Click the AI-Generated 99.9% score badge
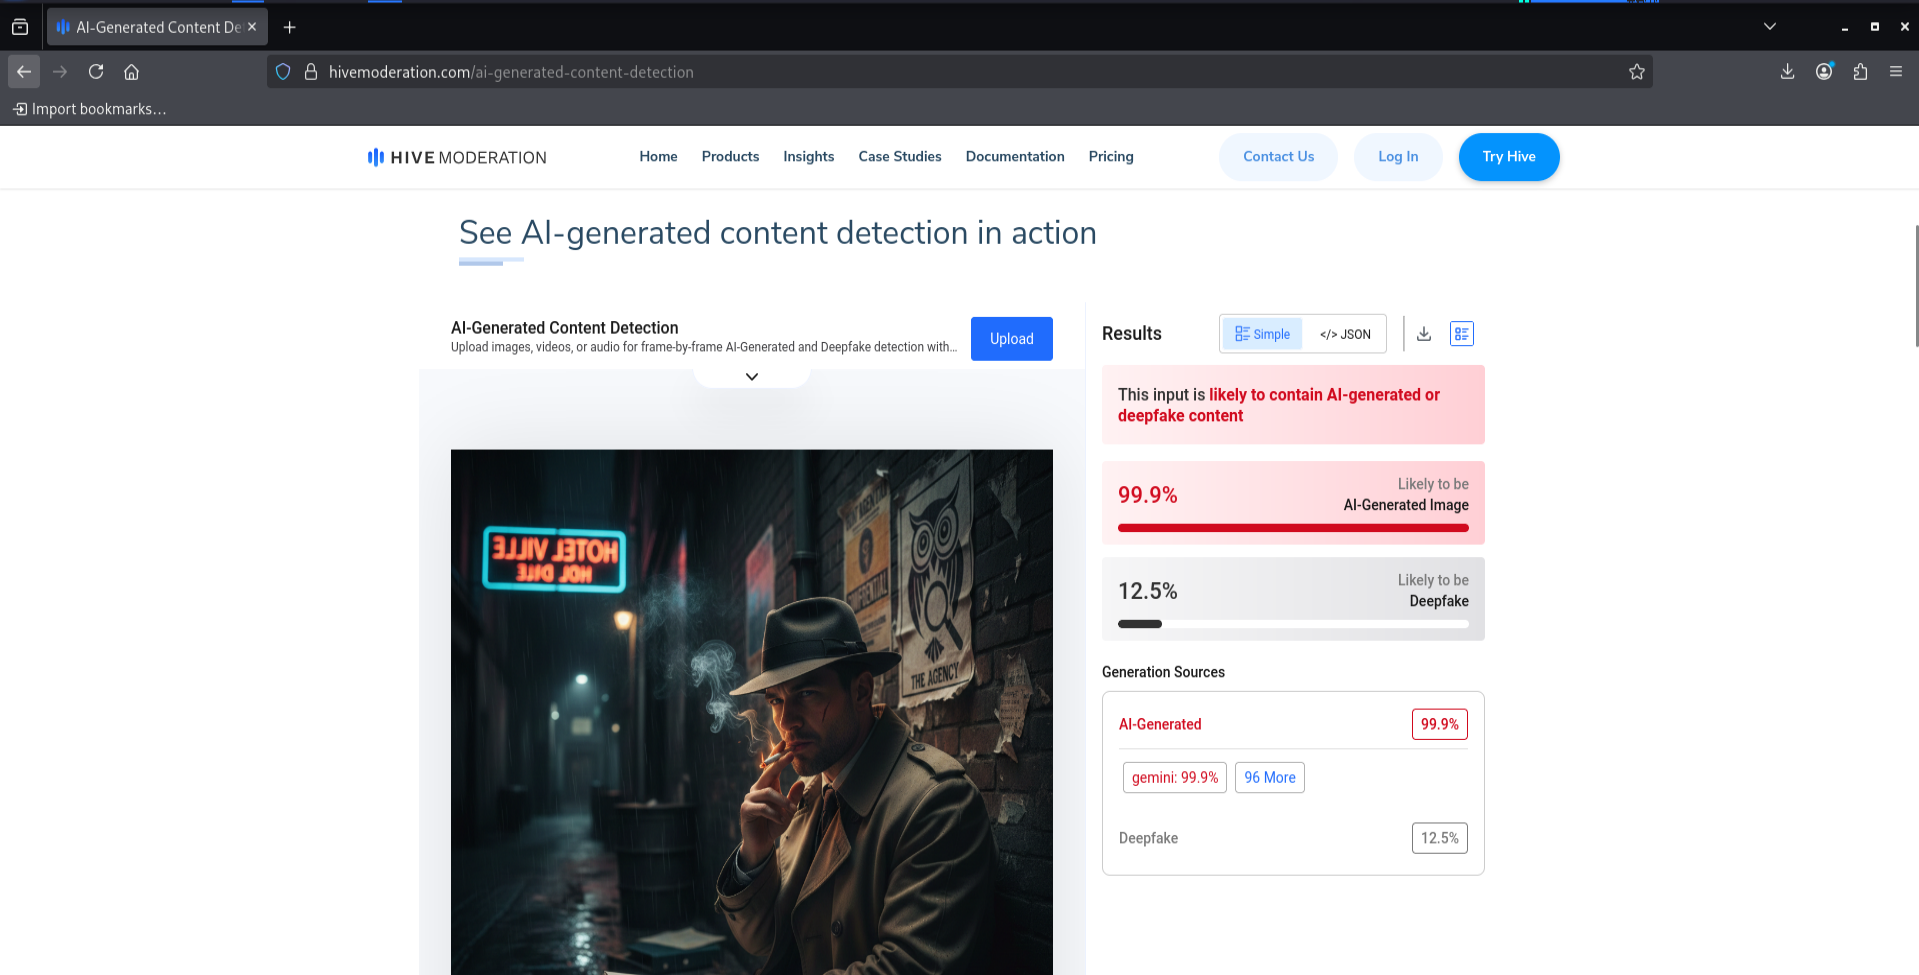The image size is (1919, 975). tap(1440, 724)
